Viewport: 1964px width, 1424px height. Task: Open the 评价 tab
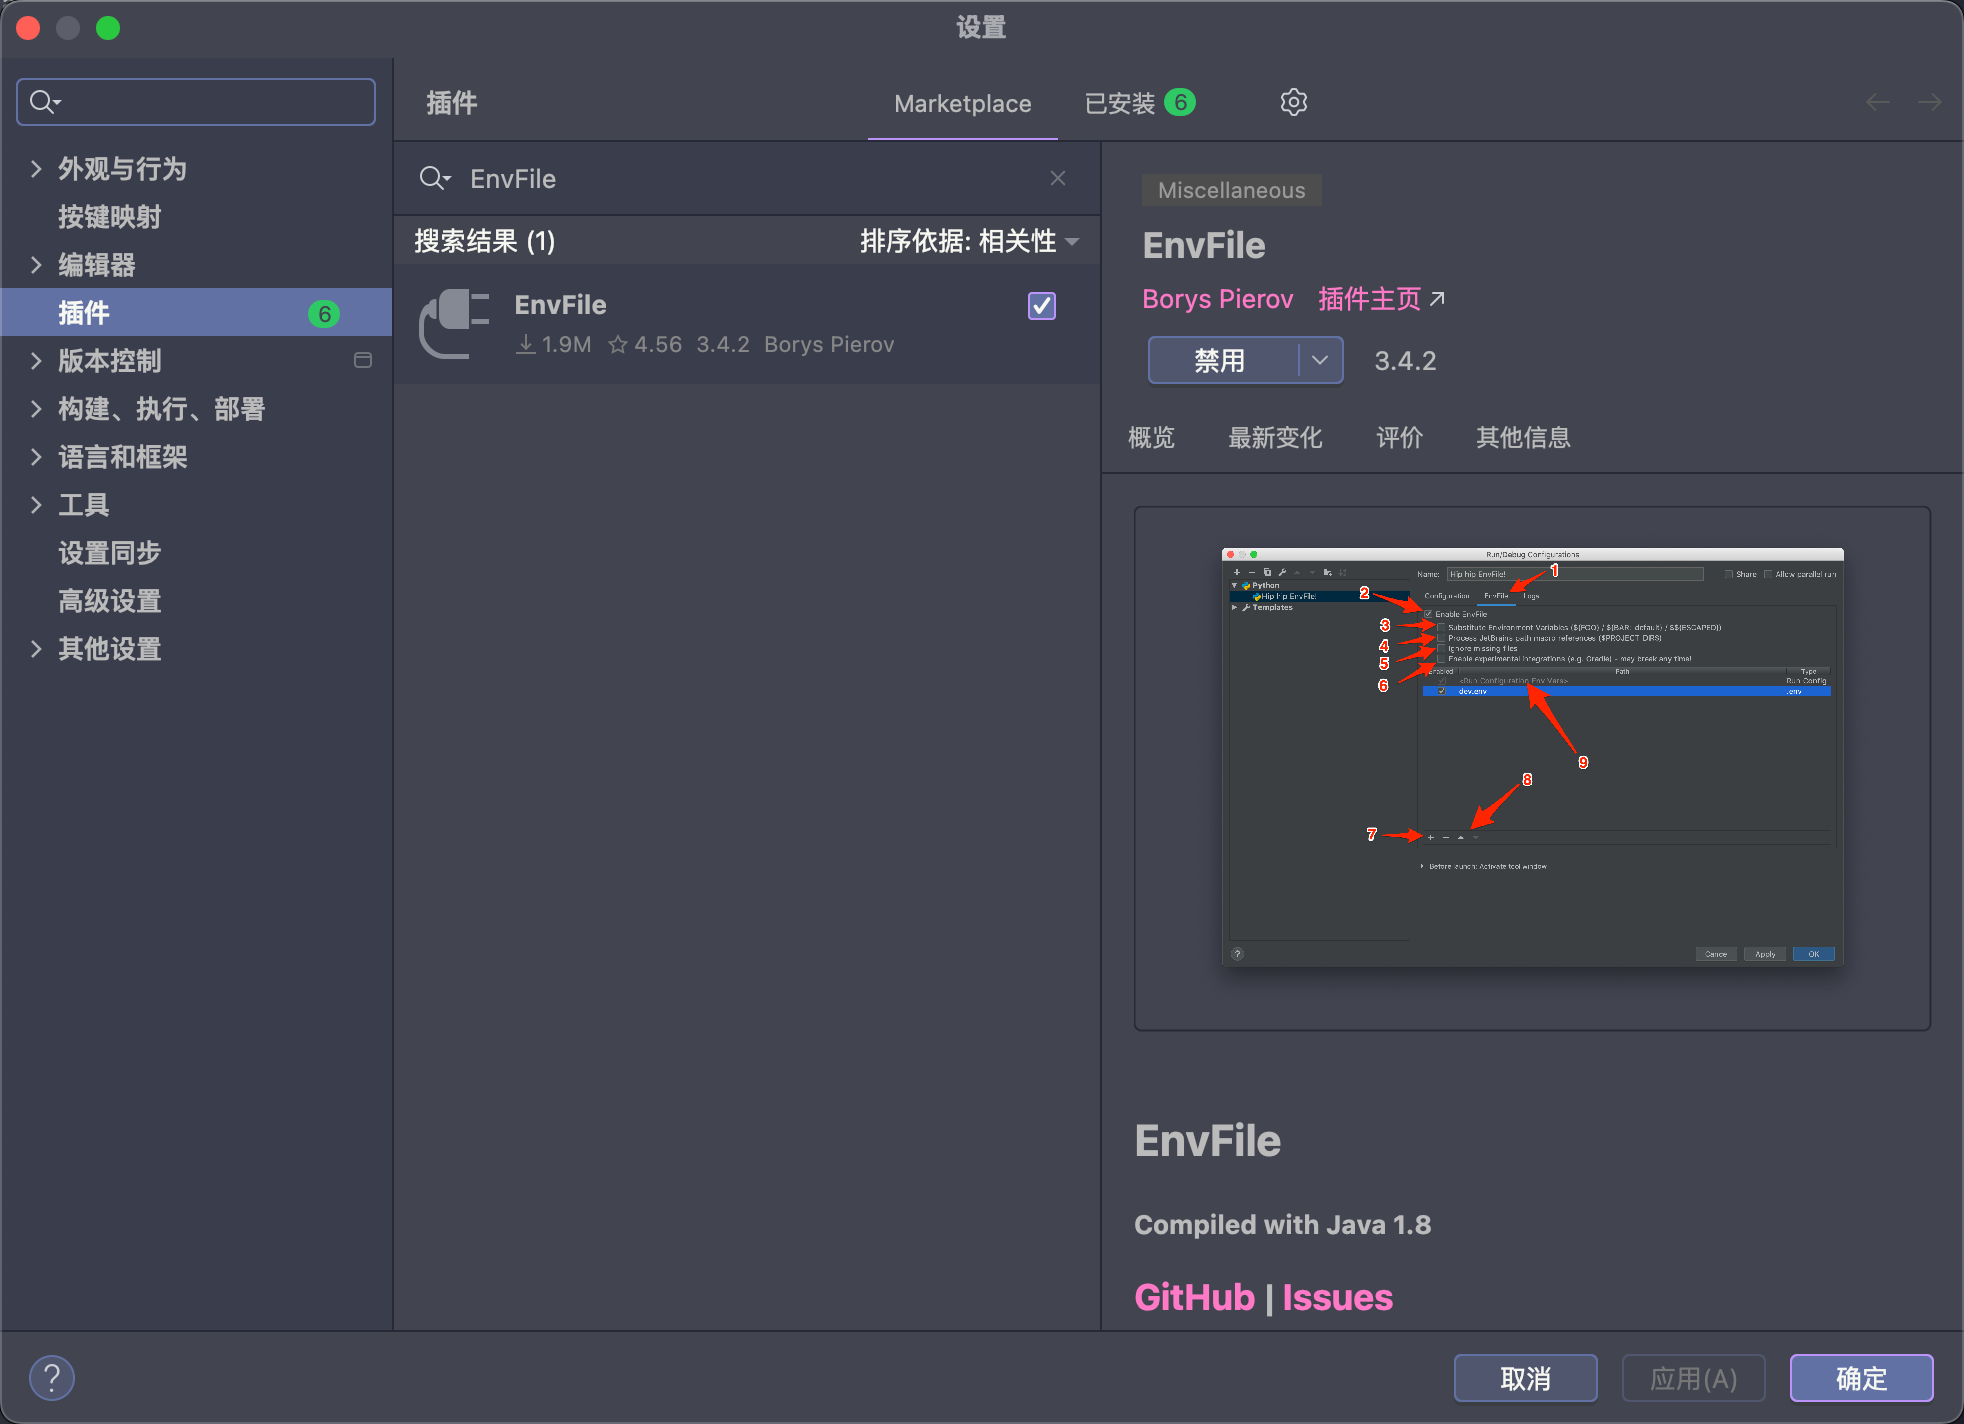[1399, 438]
